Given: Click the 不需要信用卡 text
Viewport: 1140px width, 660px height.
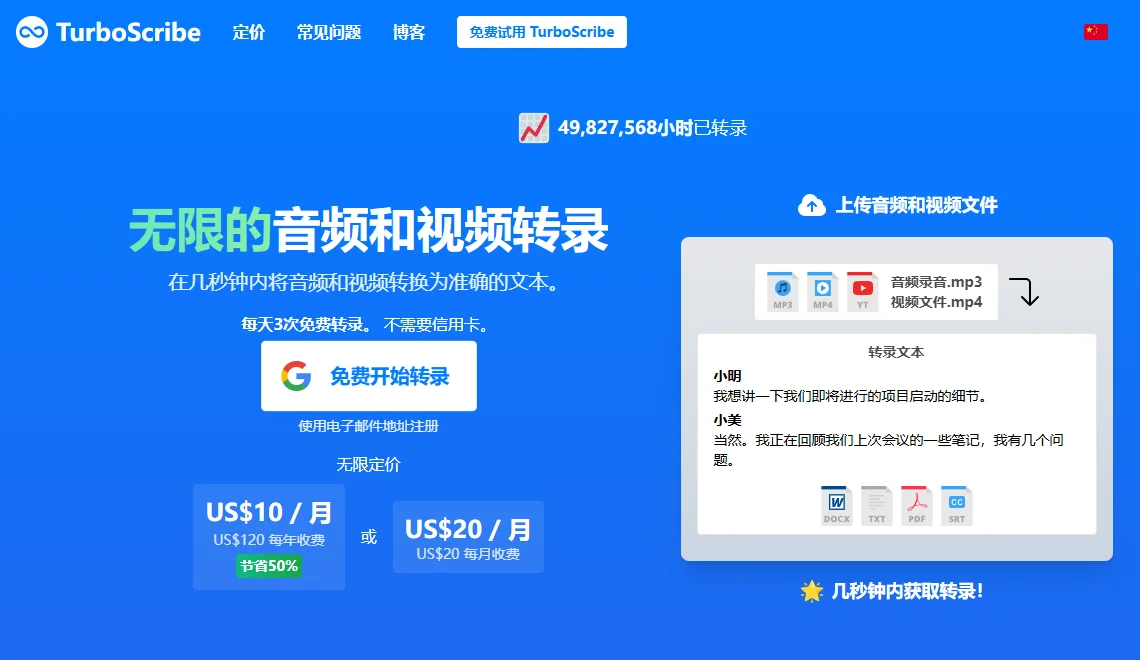Looking at the screenshot, I should click(435, 324).
